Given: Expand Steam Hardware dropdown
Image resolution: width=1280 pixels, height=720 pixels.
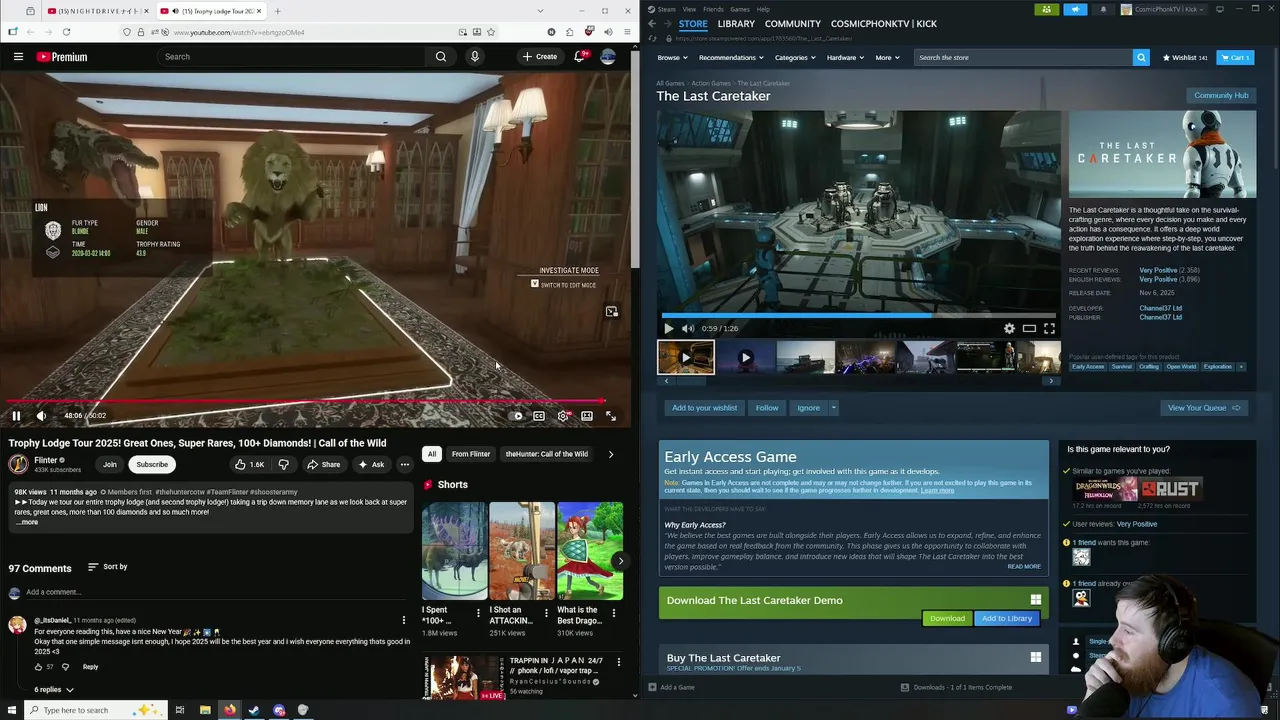Looking at the screenshot, I should [845, 58].
